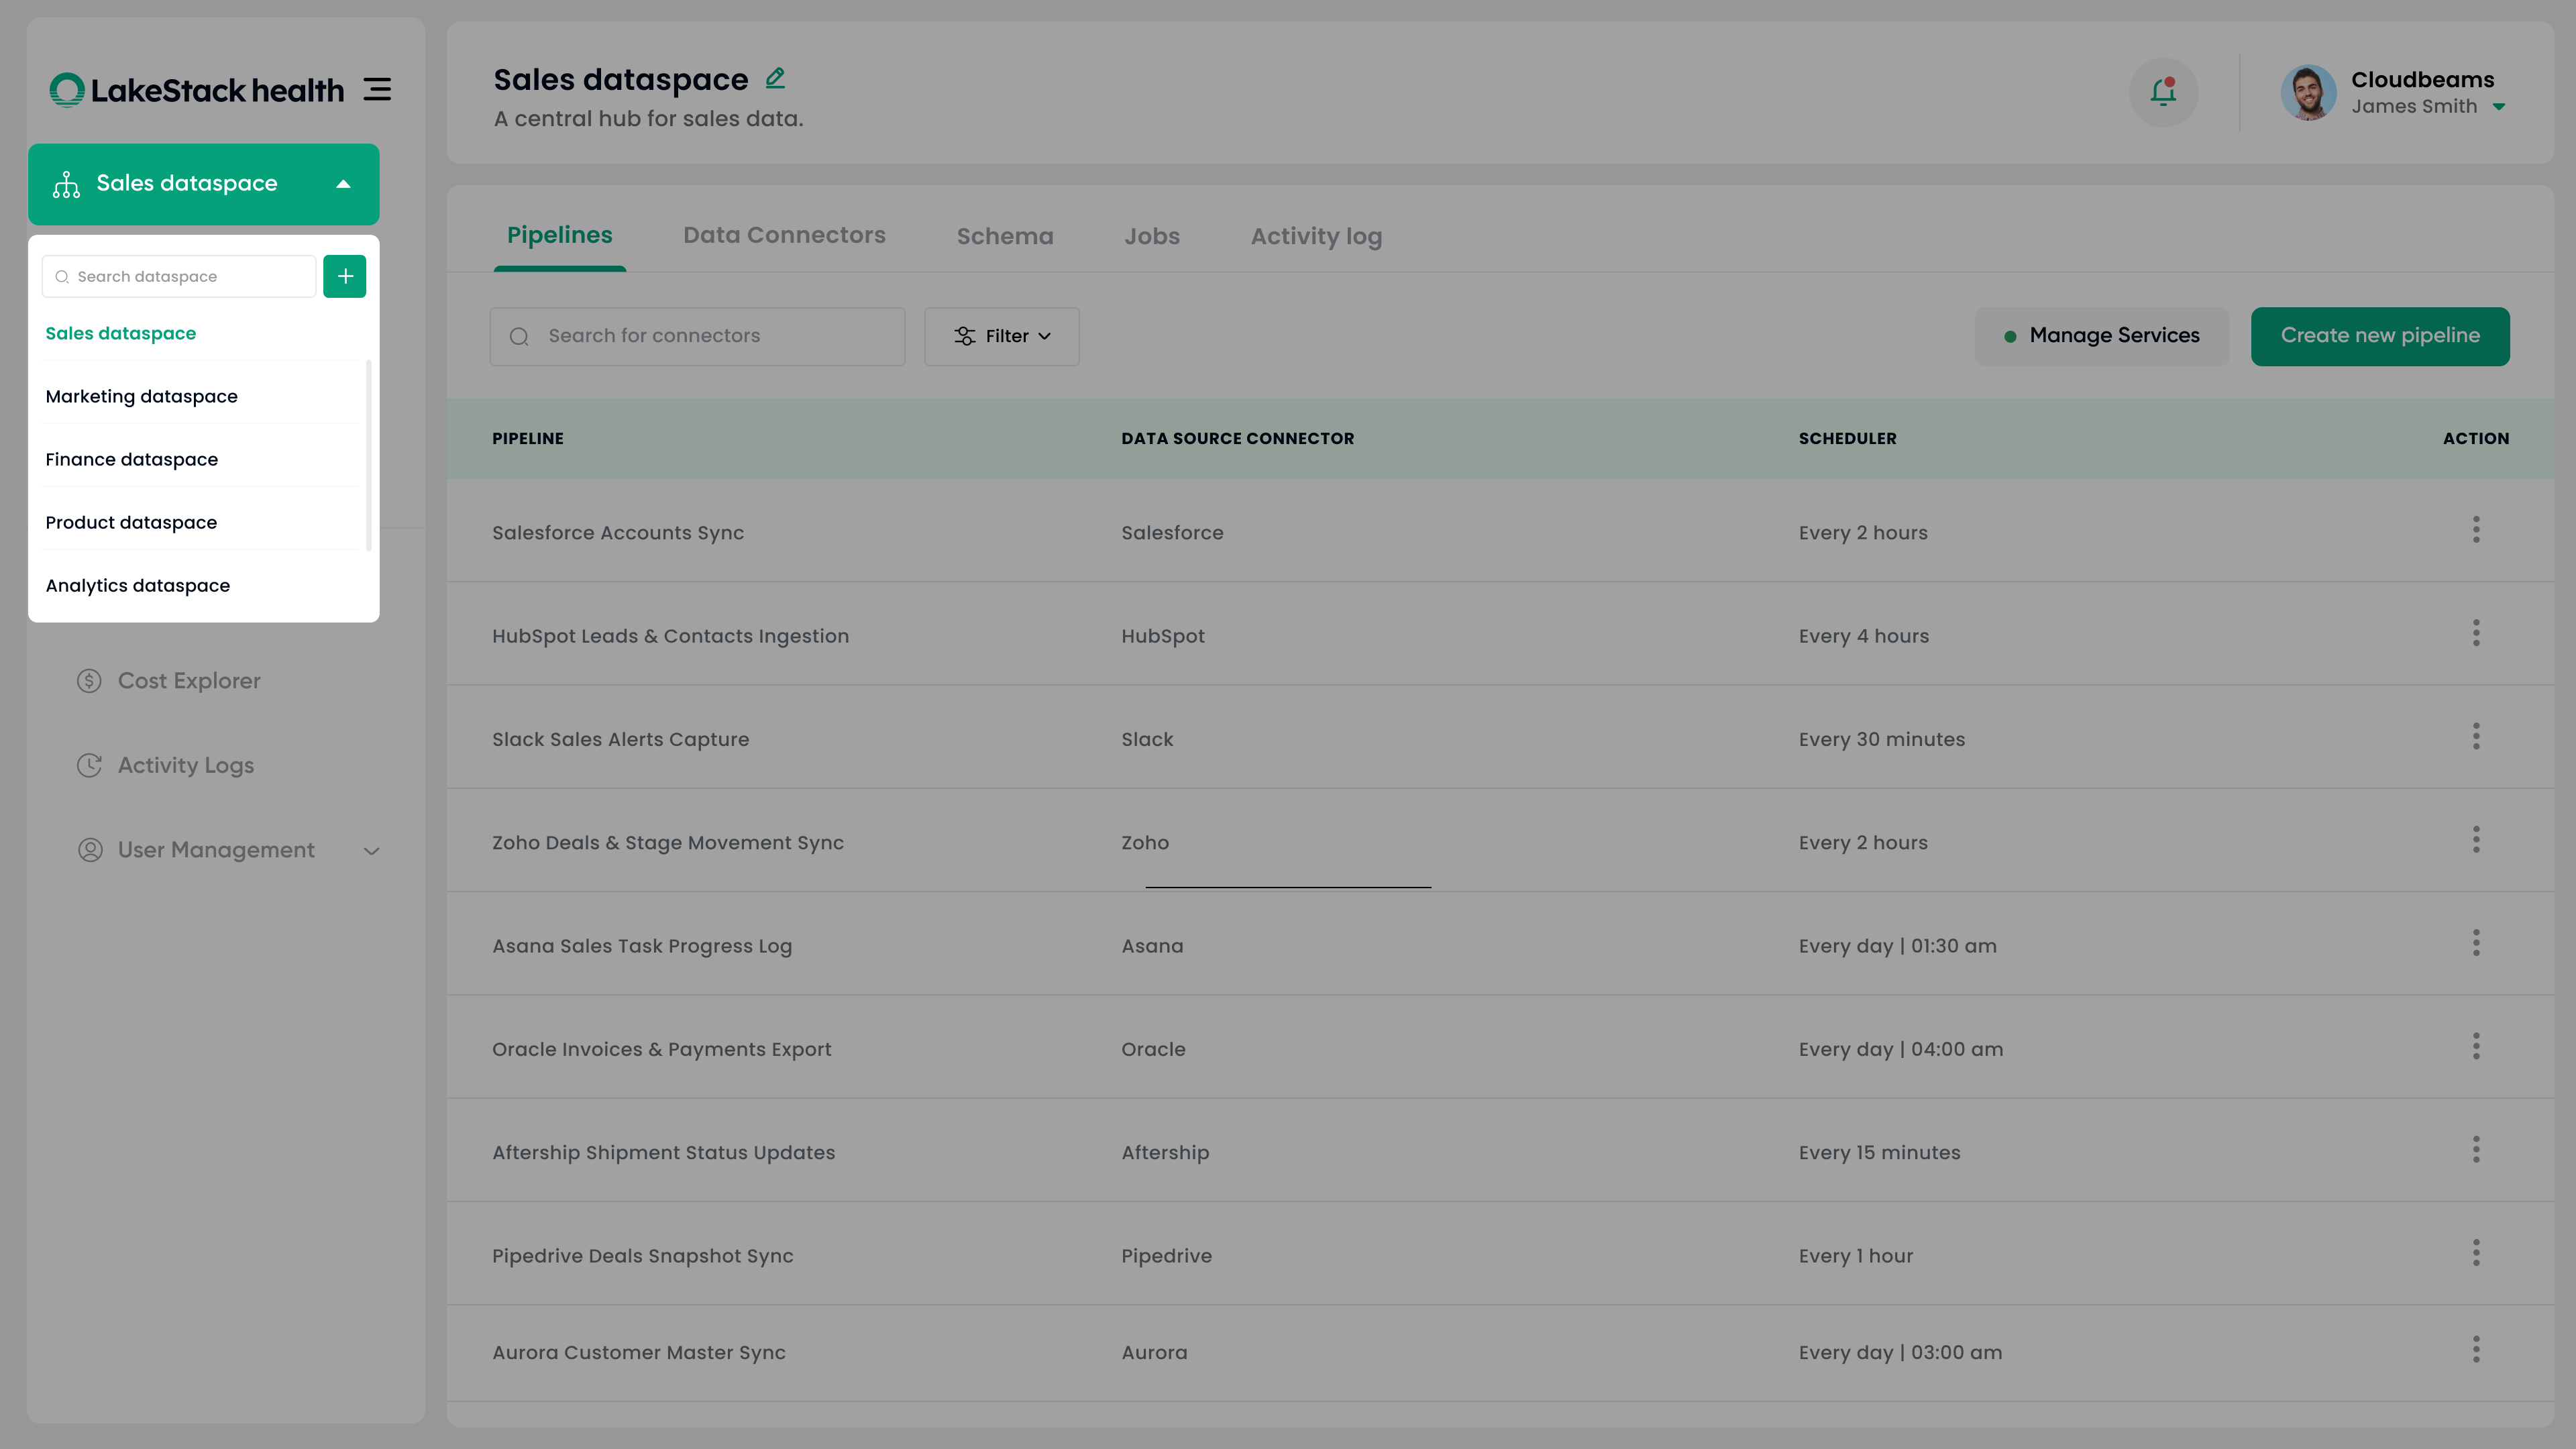Open kebab menu for Aurora Customer Master Sync
The height and width of the screenshot is (1449, 2576).
point(2476,1350)
